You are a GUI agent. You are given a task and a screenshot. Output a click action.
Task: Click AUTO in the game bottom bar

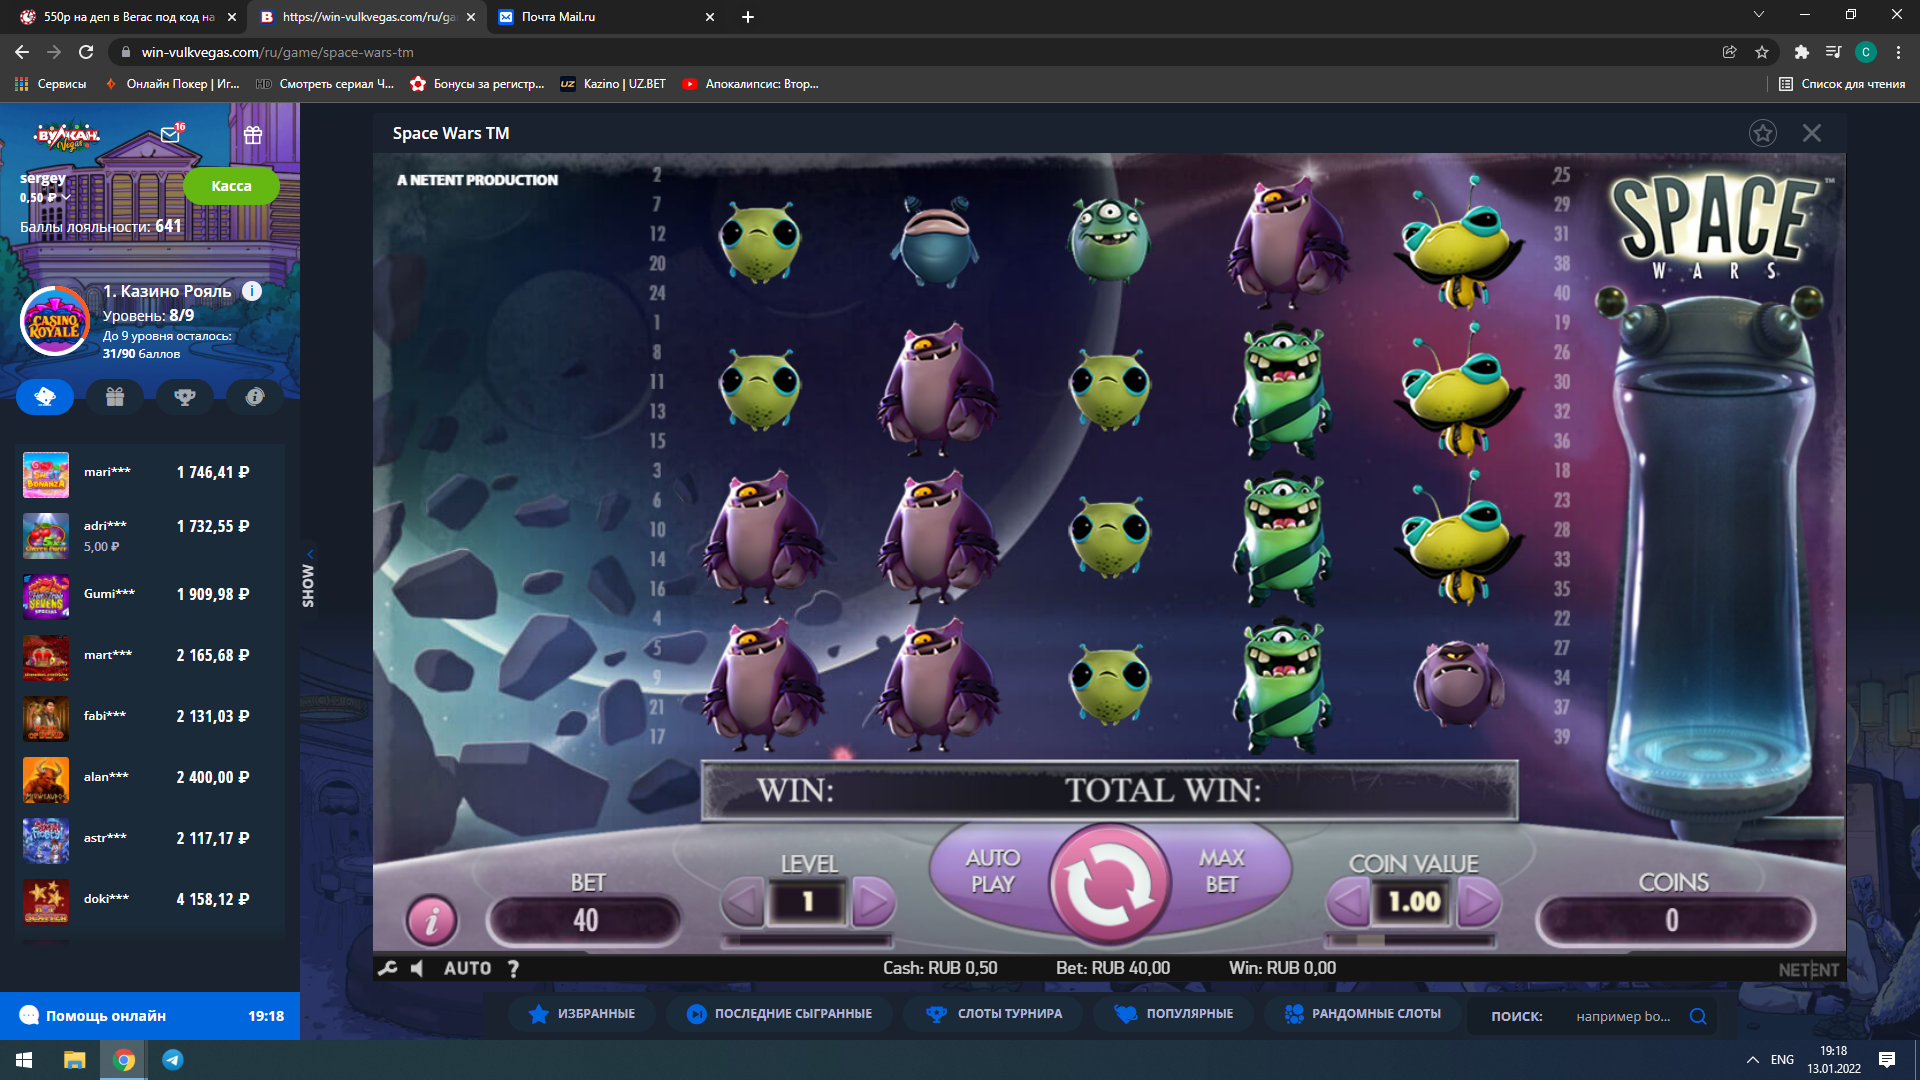467,968
